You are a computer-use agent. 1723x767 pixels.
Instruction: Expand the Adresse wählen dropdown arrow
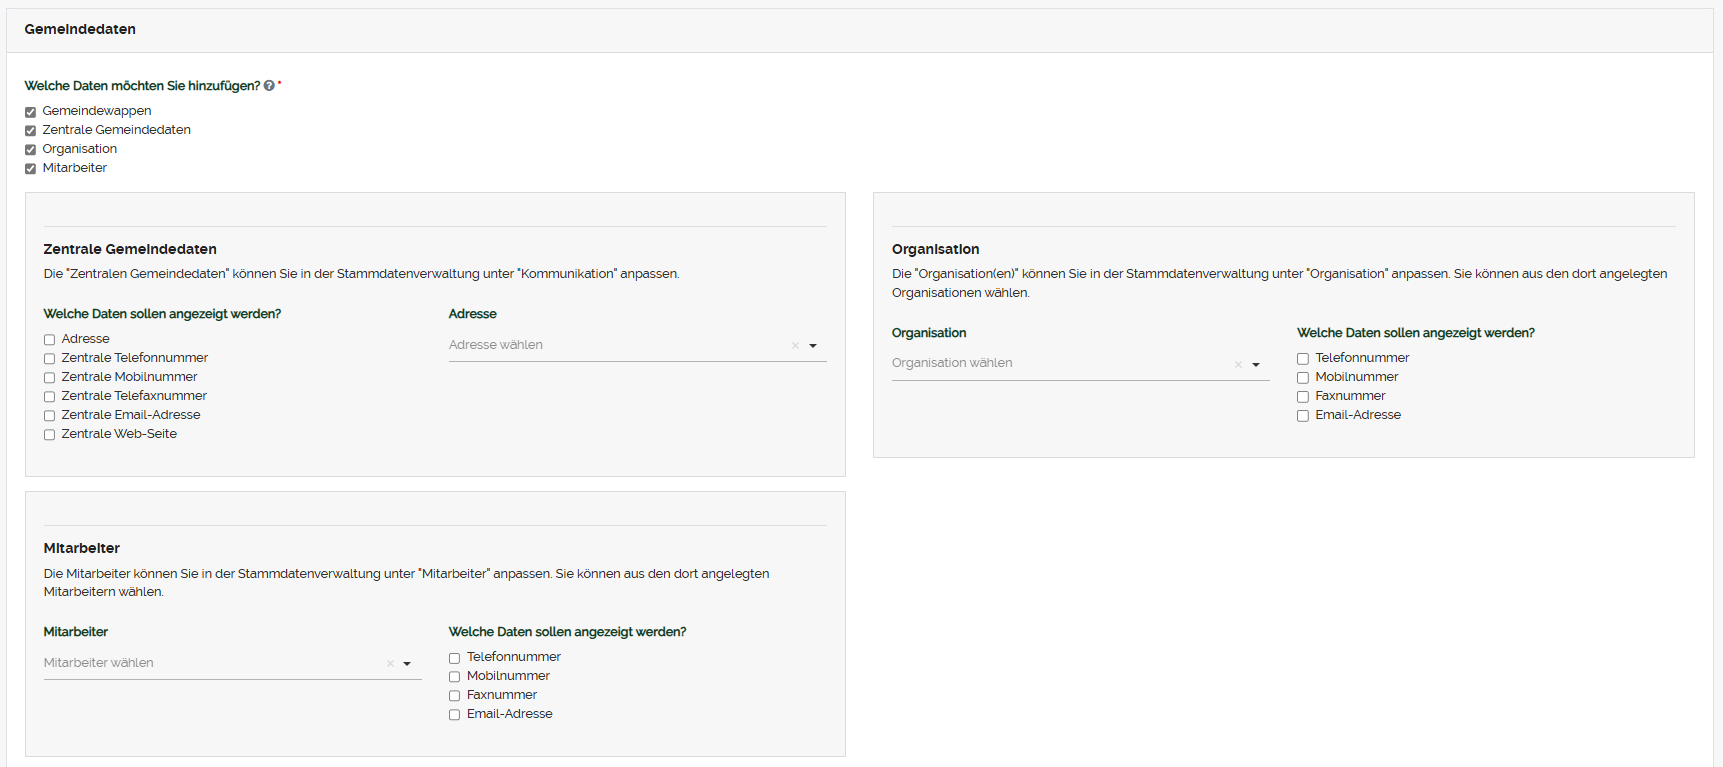coord(813,346)
